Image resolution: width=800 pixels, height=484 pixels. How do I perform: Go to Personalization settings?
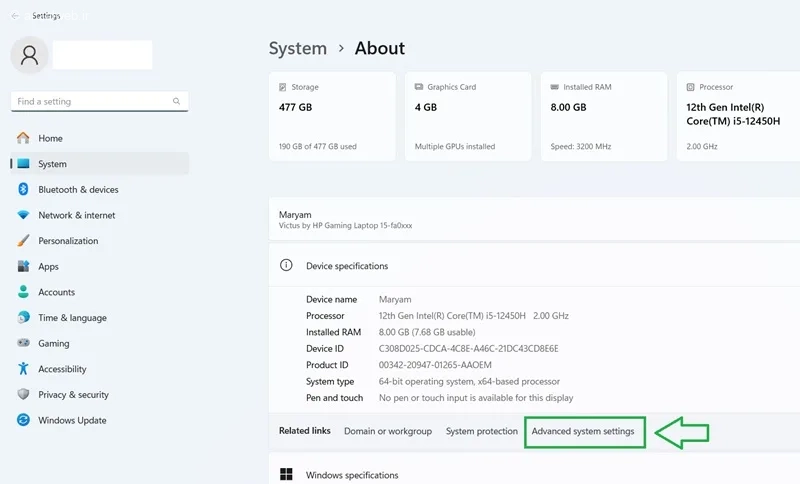pyautogui.click(x=99, y=241)
